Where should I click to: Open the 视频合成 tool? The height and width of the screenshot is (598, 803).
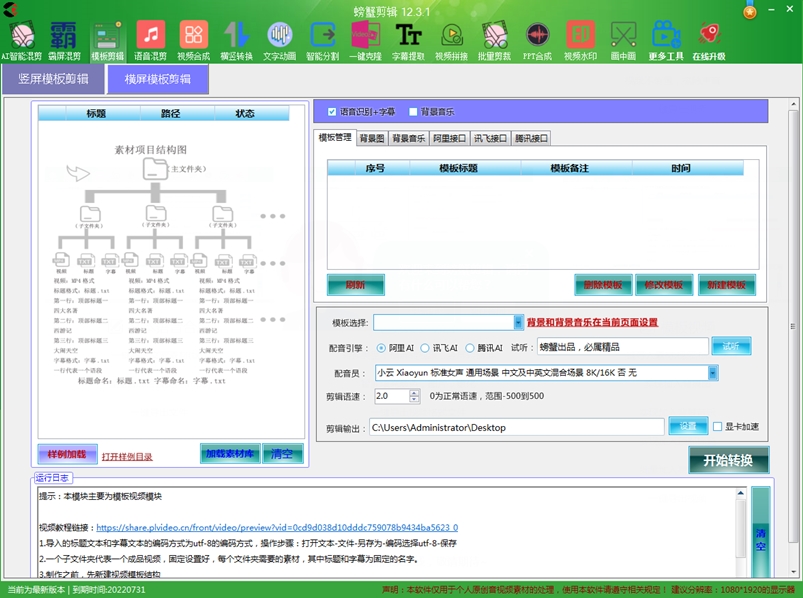pos(193,41)
